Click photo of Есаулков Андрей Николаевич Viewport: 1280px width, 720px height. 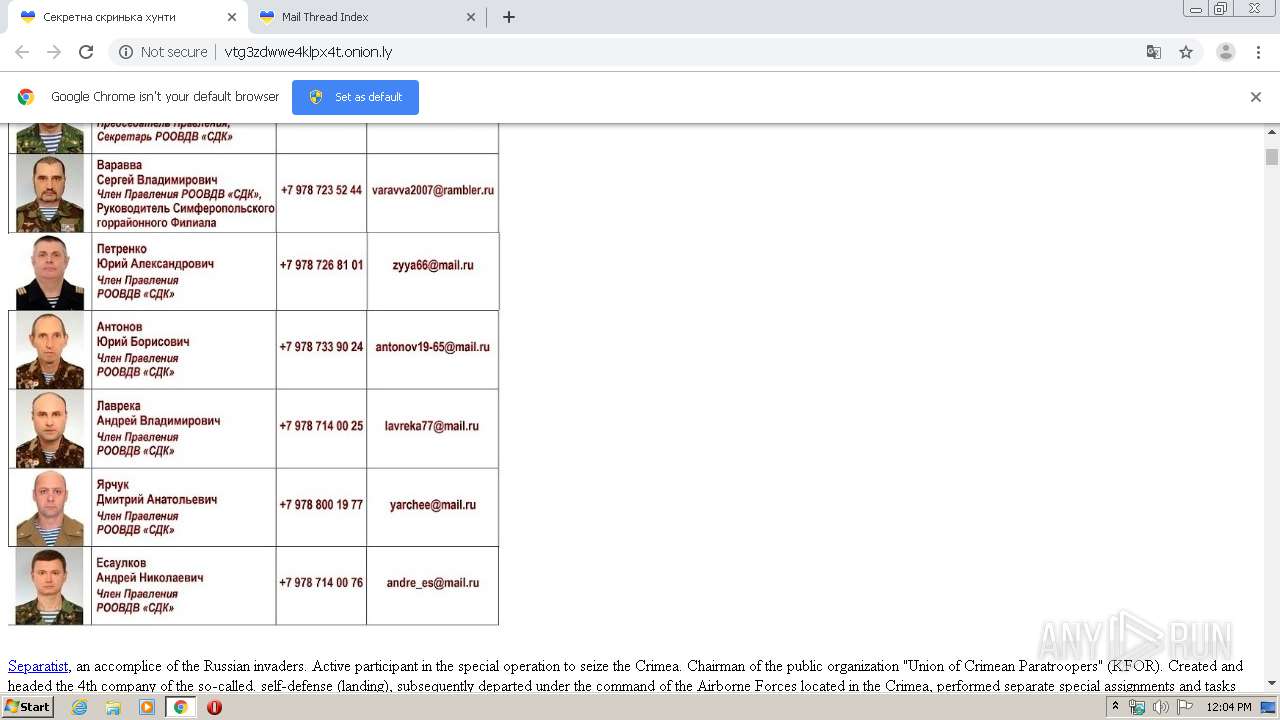50,586
